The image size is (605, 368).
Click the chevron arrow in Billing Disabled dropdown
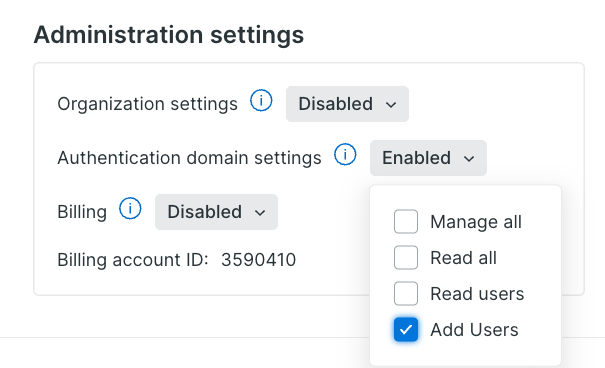(260, 213)
